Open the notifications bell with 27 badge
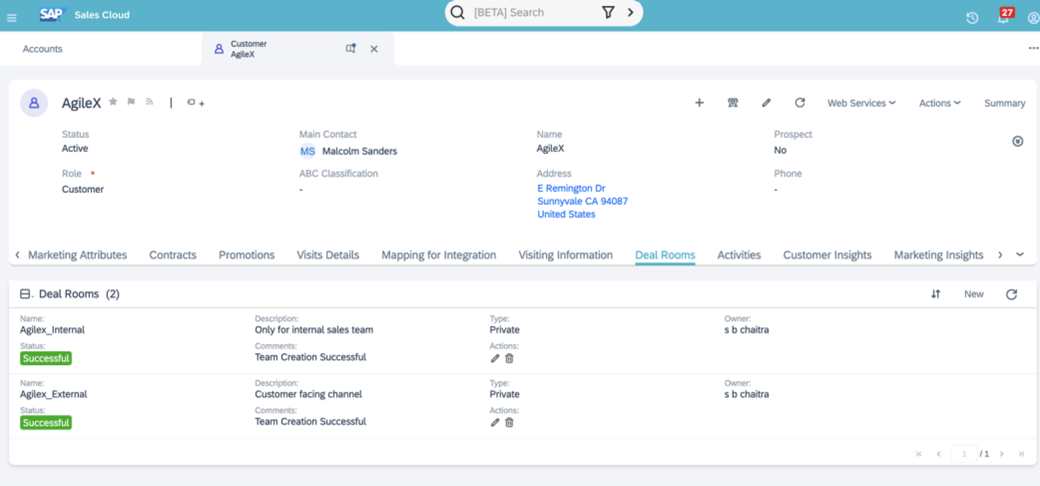Viewport: 1040px width, 486px height. pos(1003,16)
